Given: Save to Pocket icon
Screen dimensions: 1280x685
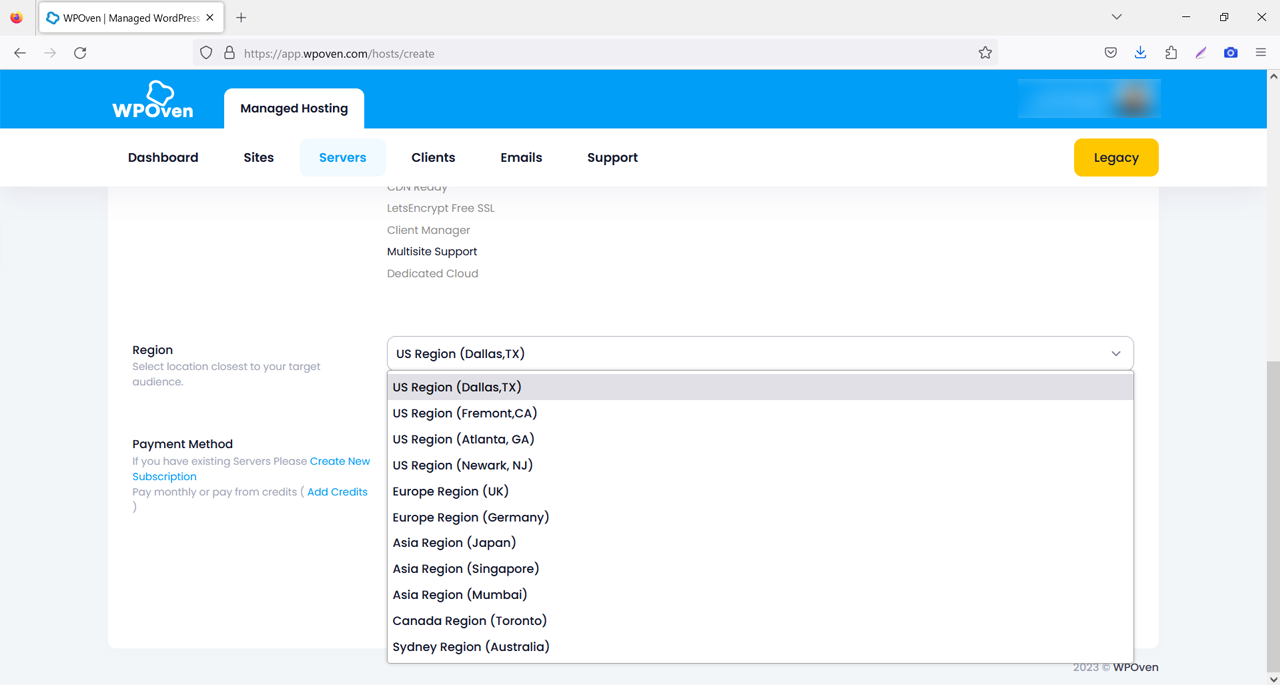Looking at the screenshot, I should click(1110, 53).
